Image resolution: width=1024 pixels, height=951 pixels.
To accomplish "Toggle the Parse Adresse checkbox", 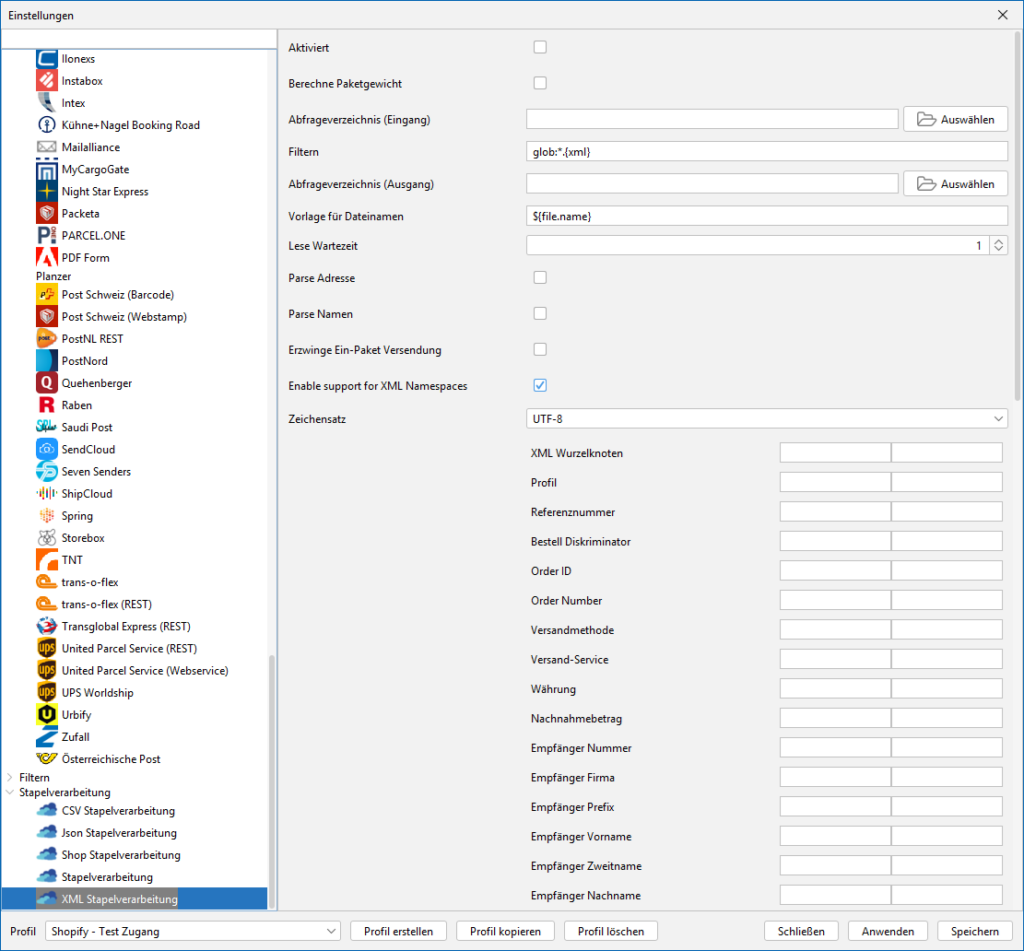I will coord(540,277).
